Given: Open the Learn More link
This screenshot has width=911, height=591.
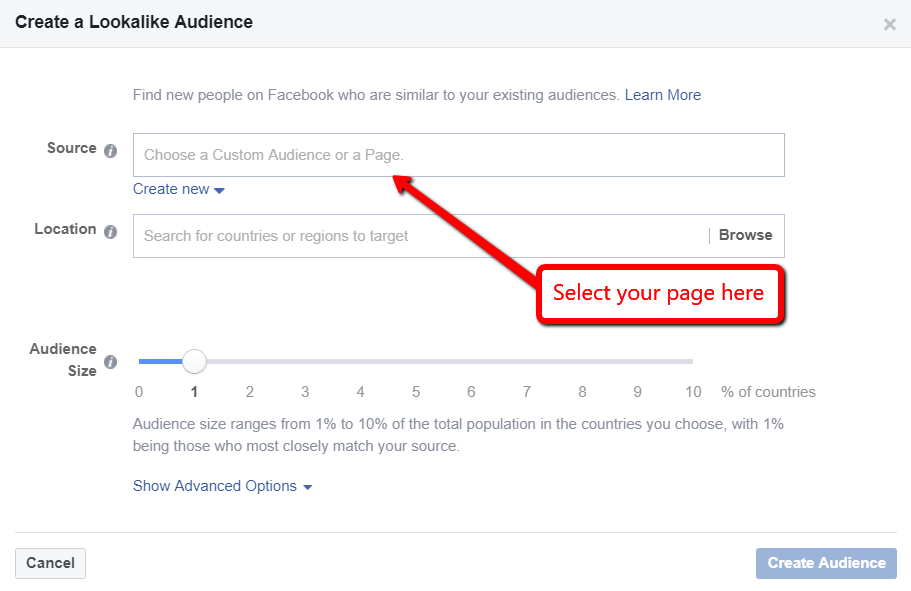Looking at the screenshot, I should (662, 95).
